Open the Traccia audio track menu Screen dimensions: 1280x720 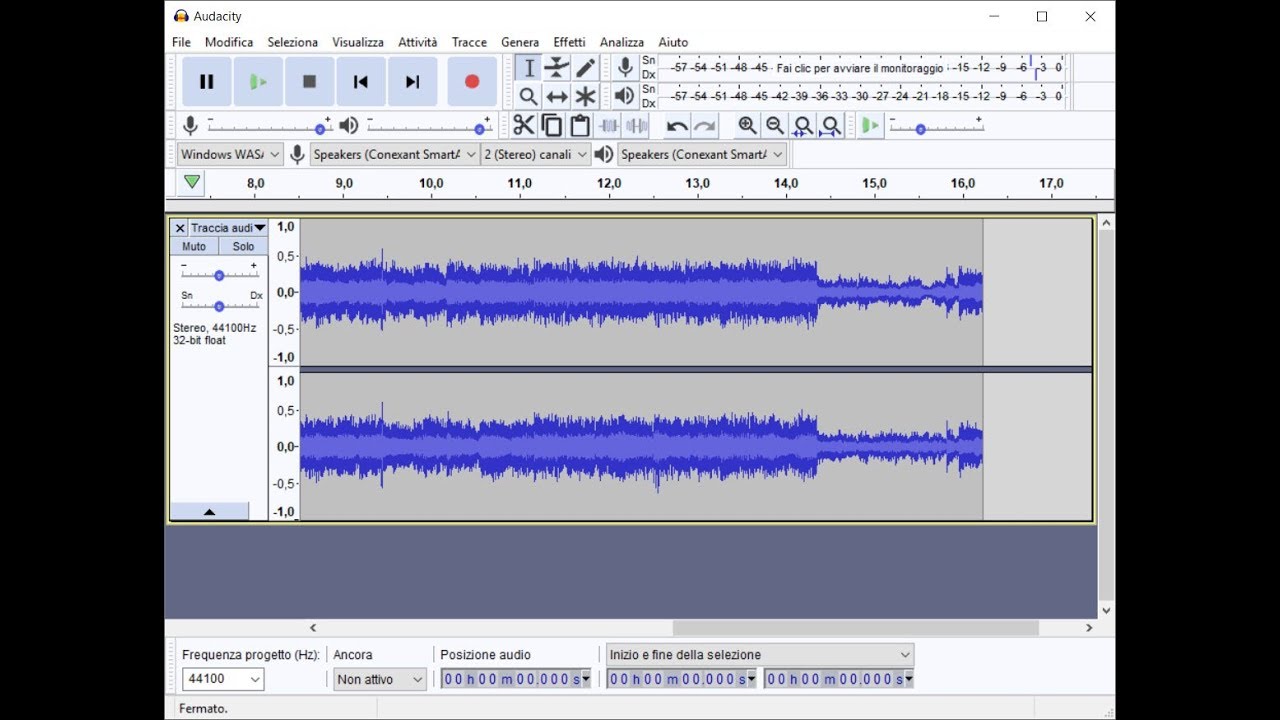click(x=228, y=228)
